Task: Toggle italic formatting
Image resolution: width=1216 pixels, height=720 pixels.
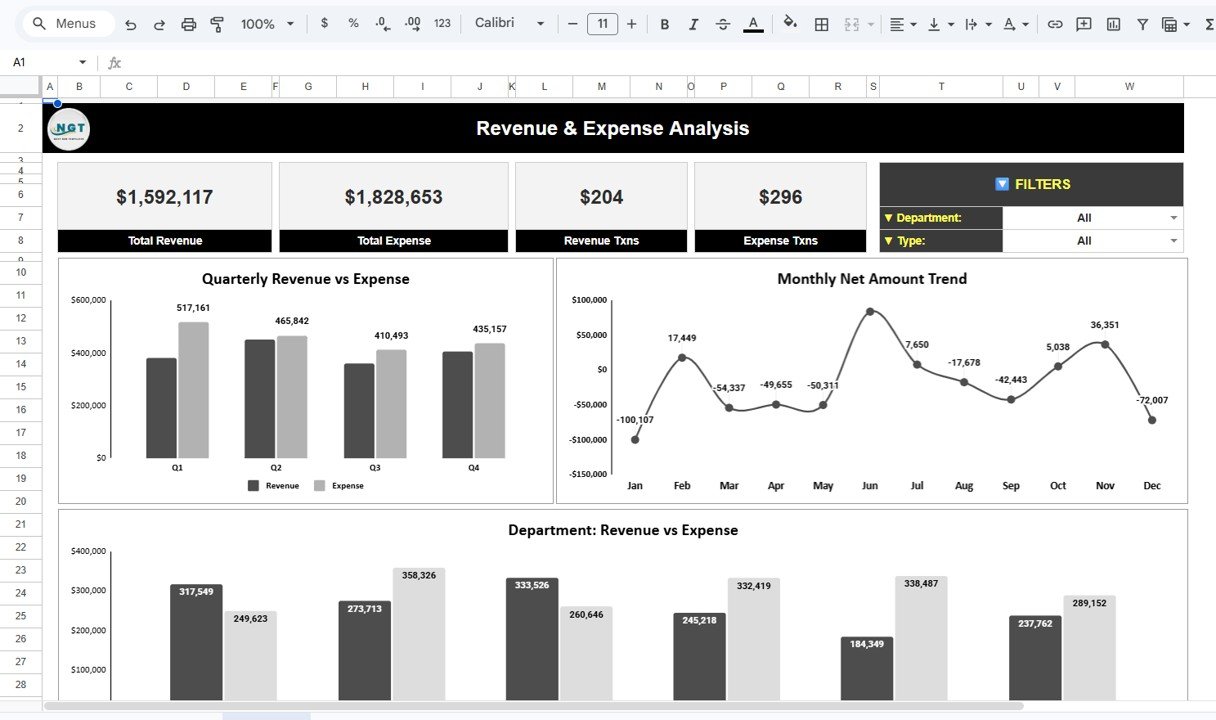Action: click(x=693, y=23)
